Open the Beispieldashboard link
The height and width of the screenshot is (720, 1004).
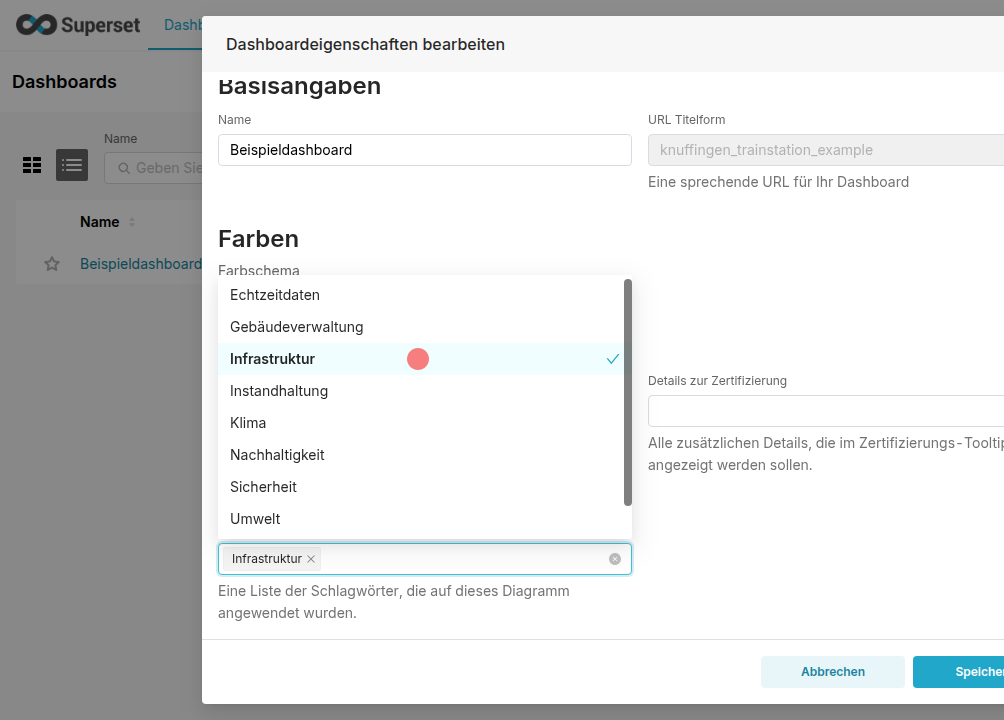(x=140, y=264)
